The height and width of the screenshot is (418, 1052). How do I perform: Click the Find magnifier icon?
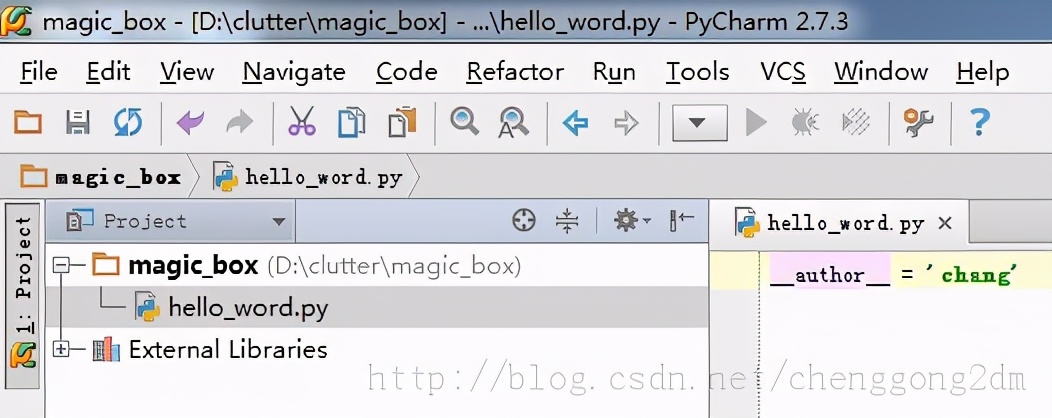pyautogui.click(x=464, y=121)
